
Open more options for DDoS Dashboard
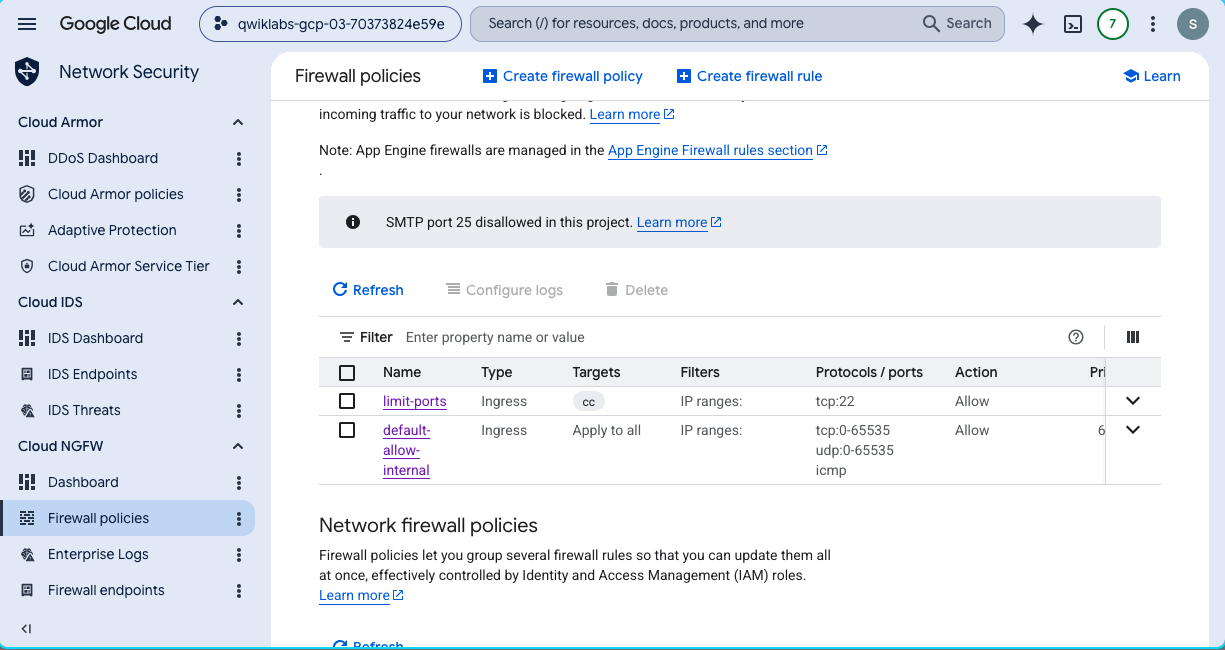click(239, 158)
